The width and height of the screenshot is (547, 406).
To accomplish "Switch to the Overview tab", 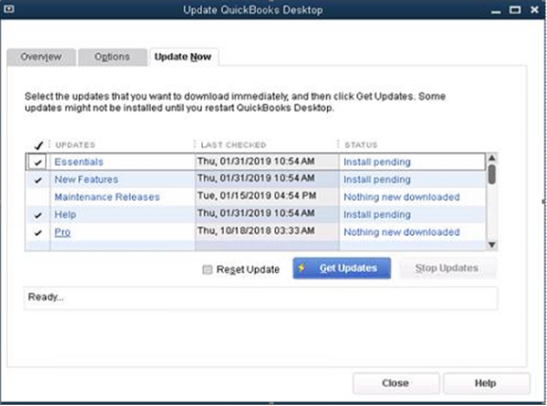I will pyautogui.click(x=41, y=57).
